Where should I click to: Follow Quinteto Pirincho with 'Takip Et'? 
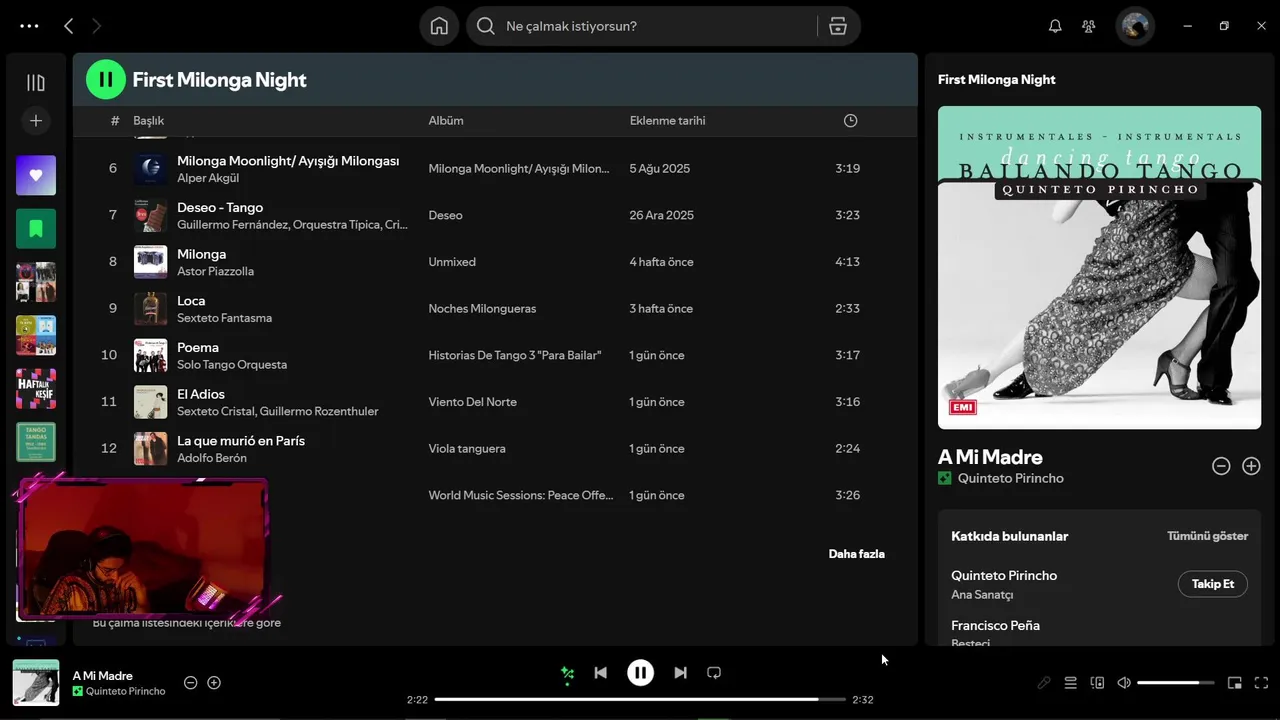tap(1212, 584)
